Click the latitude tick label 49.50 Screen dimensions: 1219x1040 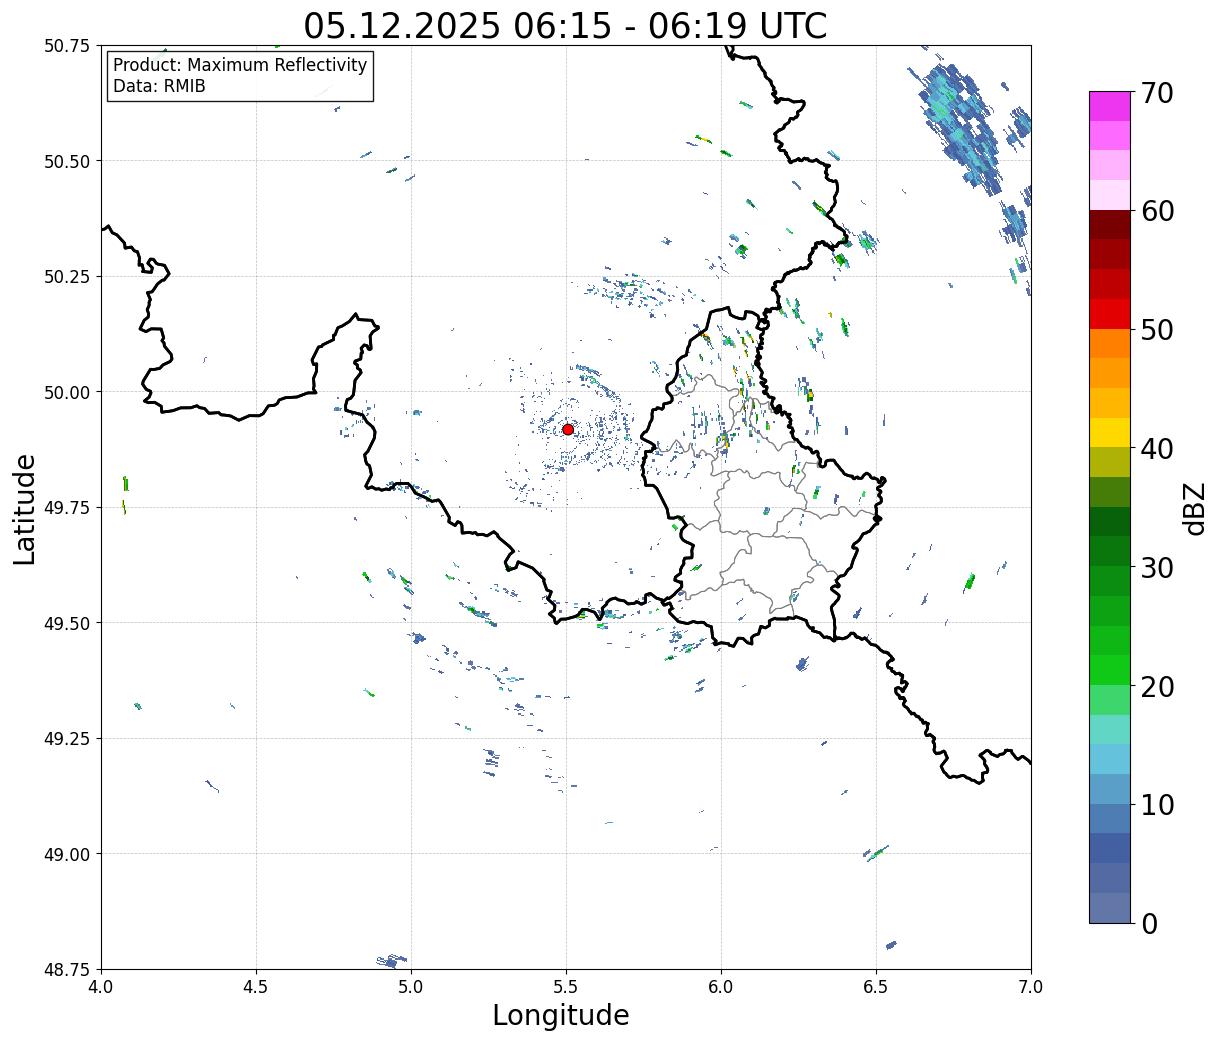point(67,623)
